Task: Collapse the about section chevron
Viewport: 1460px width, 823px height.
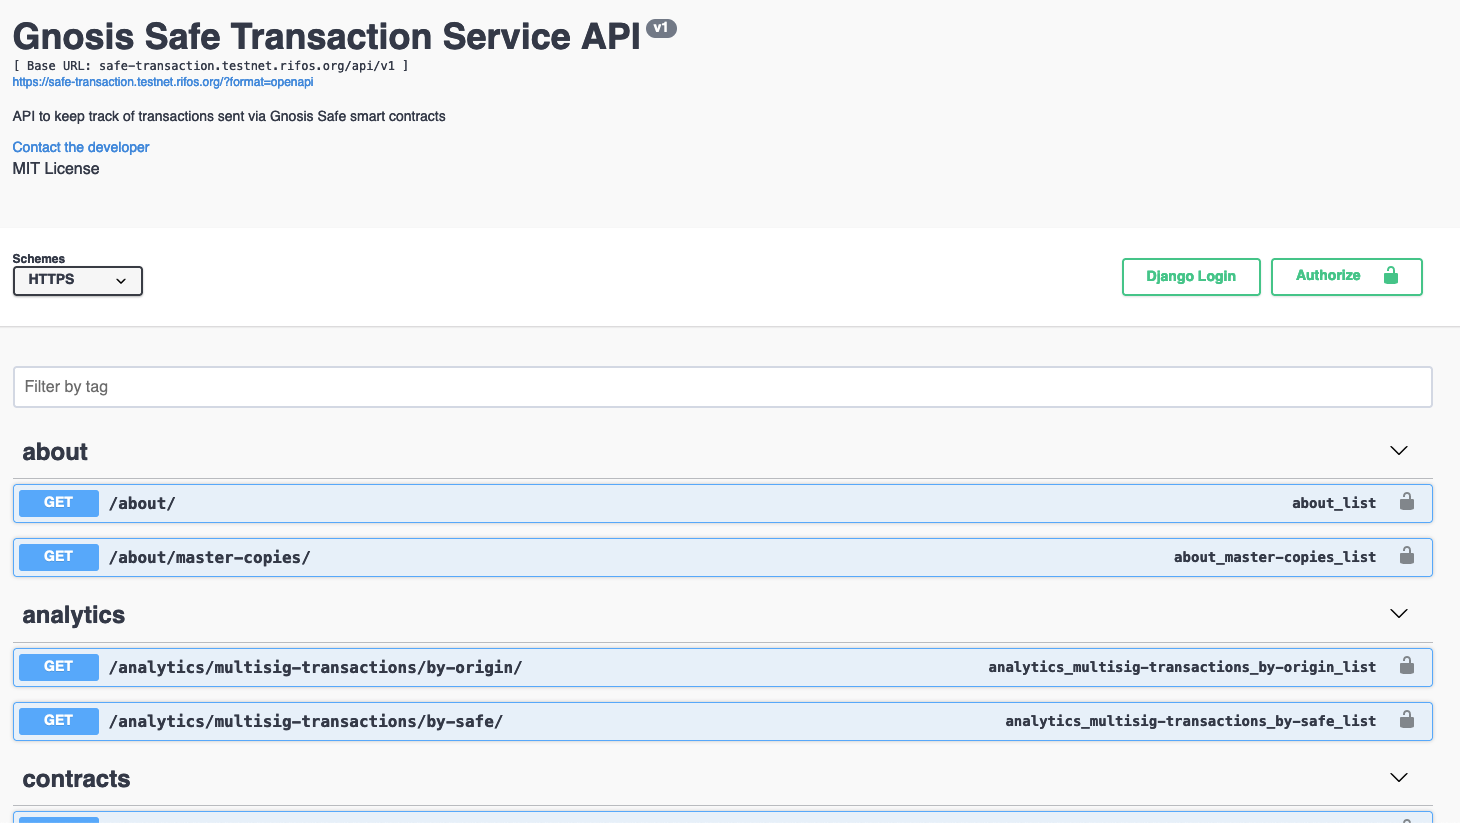Action: point(1399,451)
